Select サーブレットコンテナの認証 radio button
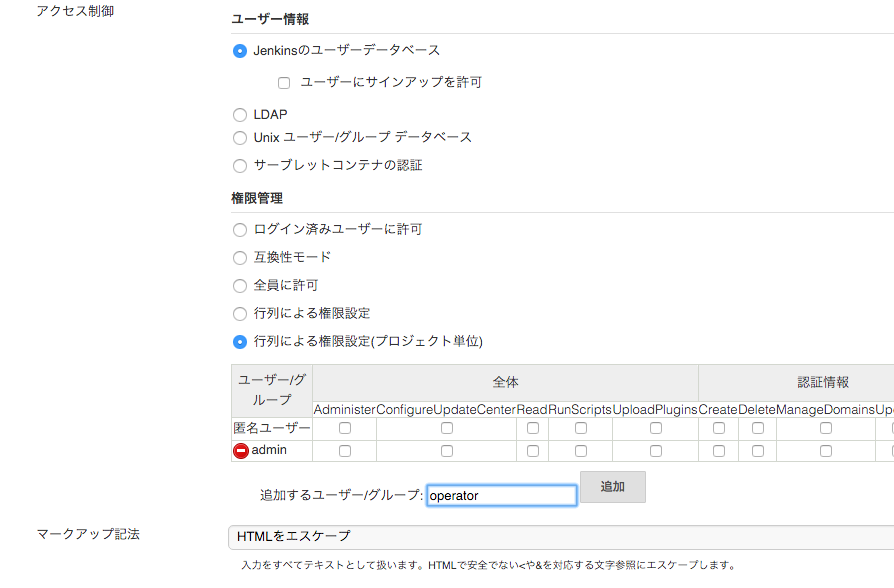 click(240, 165)
